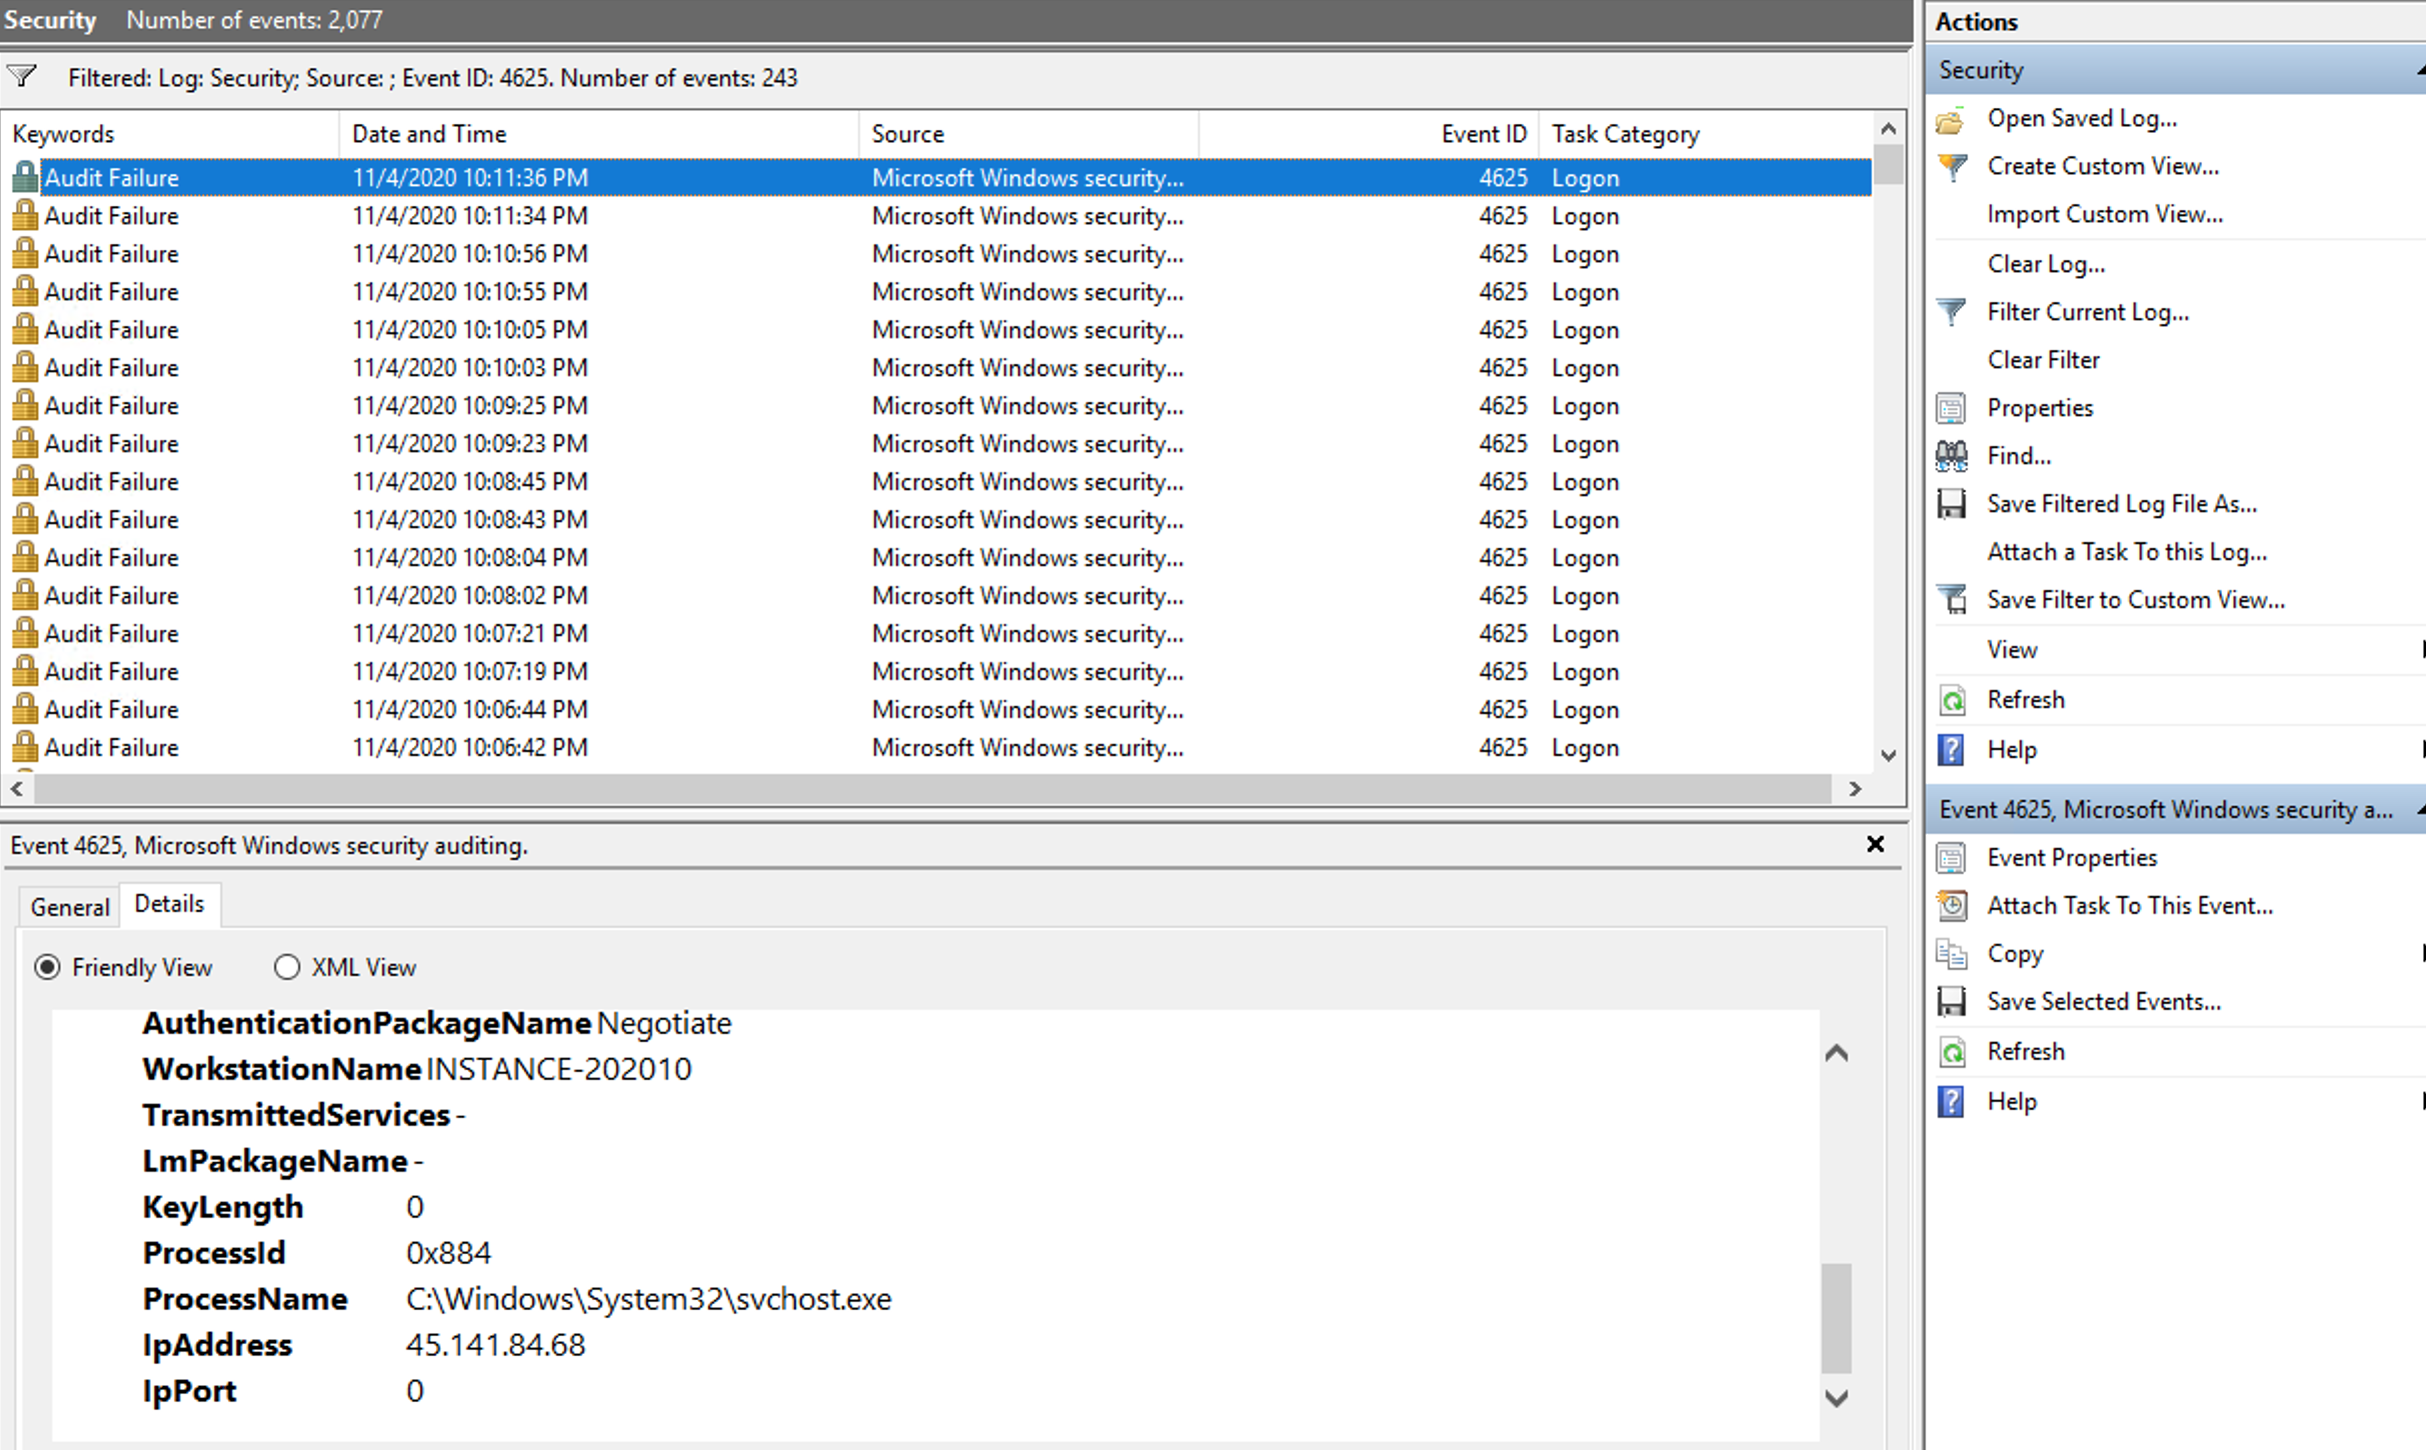
Task: Save selected events to file
Action: (x=2106, y=1001)
